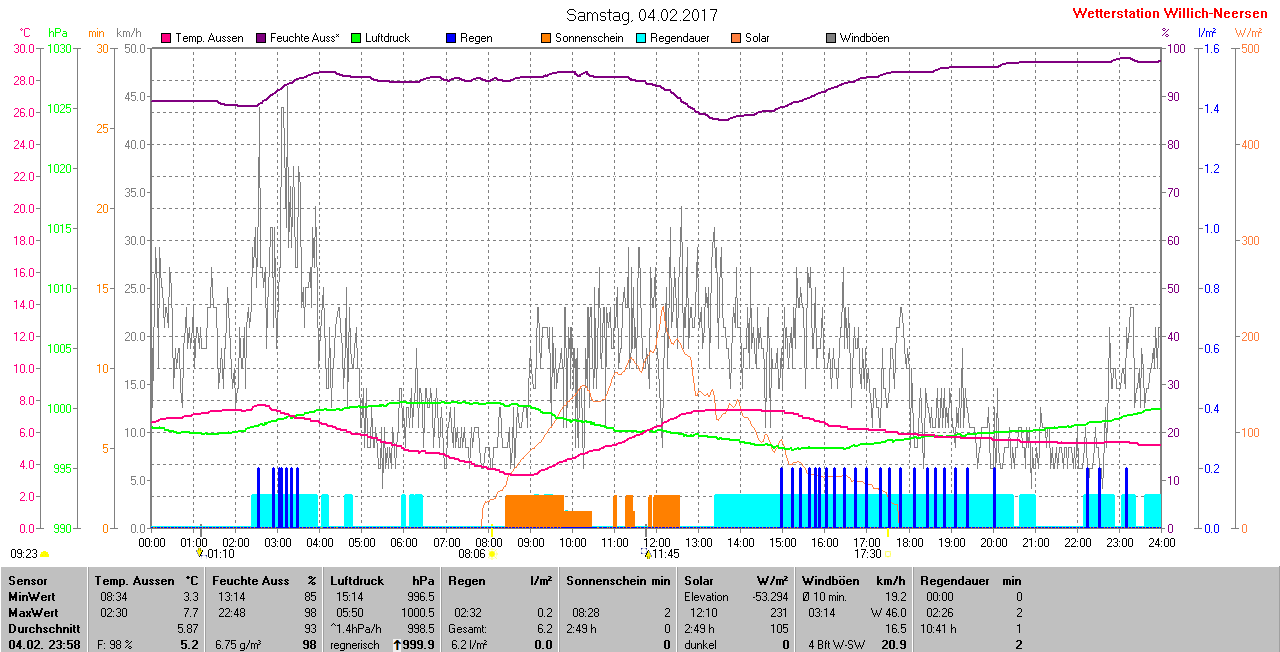Click the '1.6' l/m² axis label
The image size is (1280, 652).
coord(1211,48)
